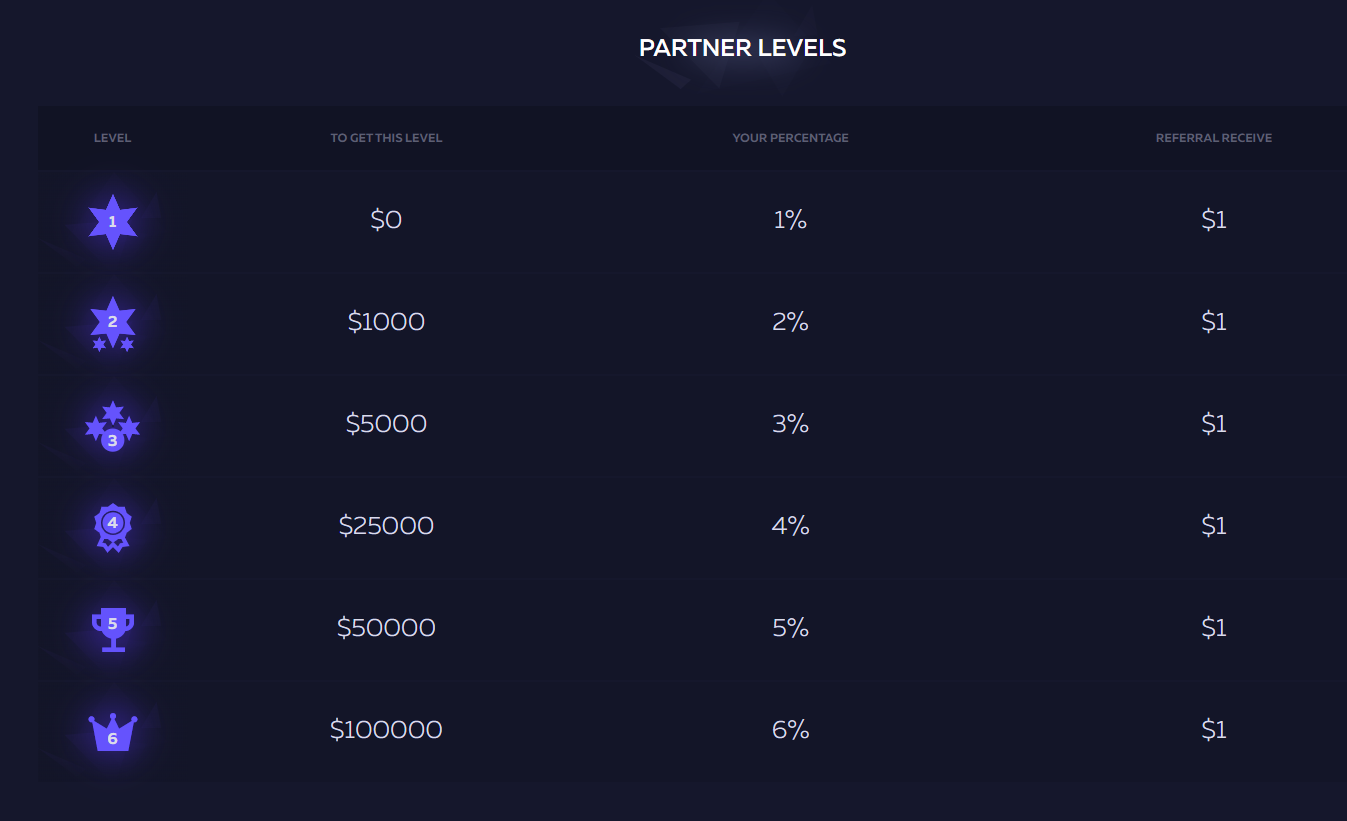Click the level 6 crown icon
Screen dimensions: 1347x821
click(113, 733)
